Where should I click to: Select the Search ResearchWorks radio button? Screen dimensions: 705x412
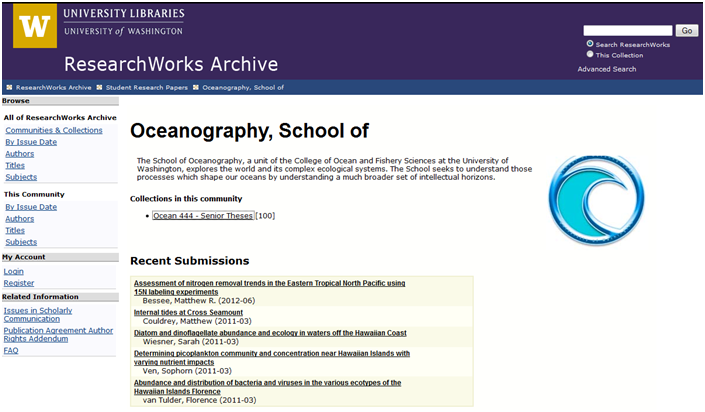(x=590, y=44)
